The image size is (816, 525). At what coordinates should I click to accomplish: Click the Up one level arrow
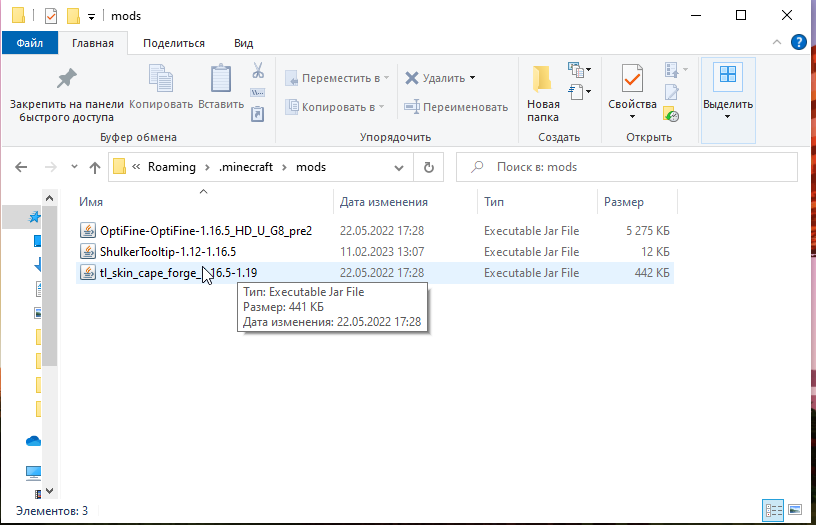pos(95,167)
